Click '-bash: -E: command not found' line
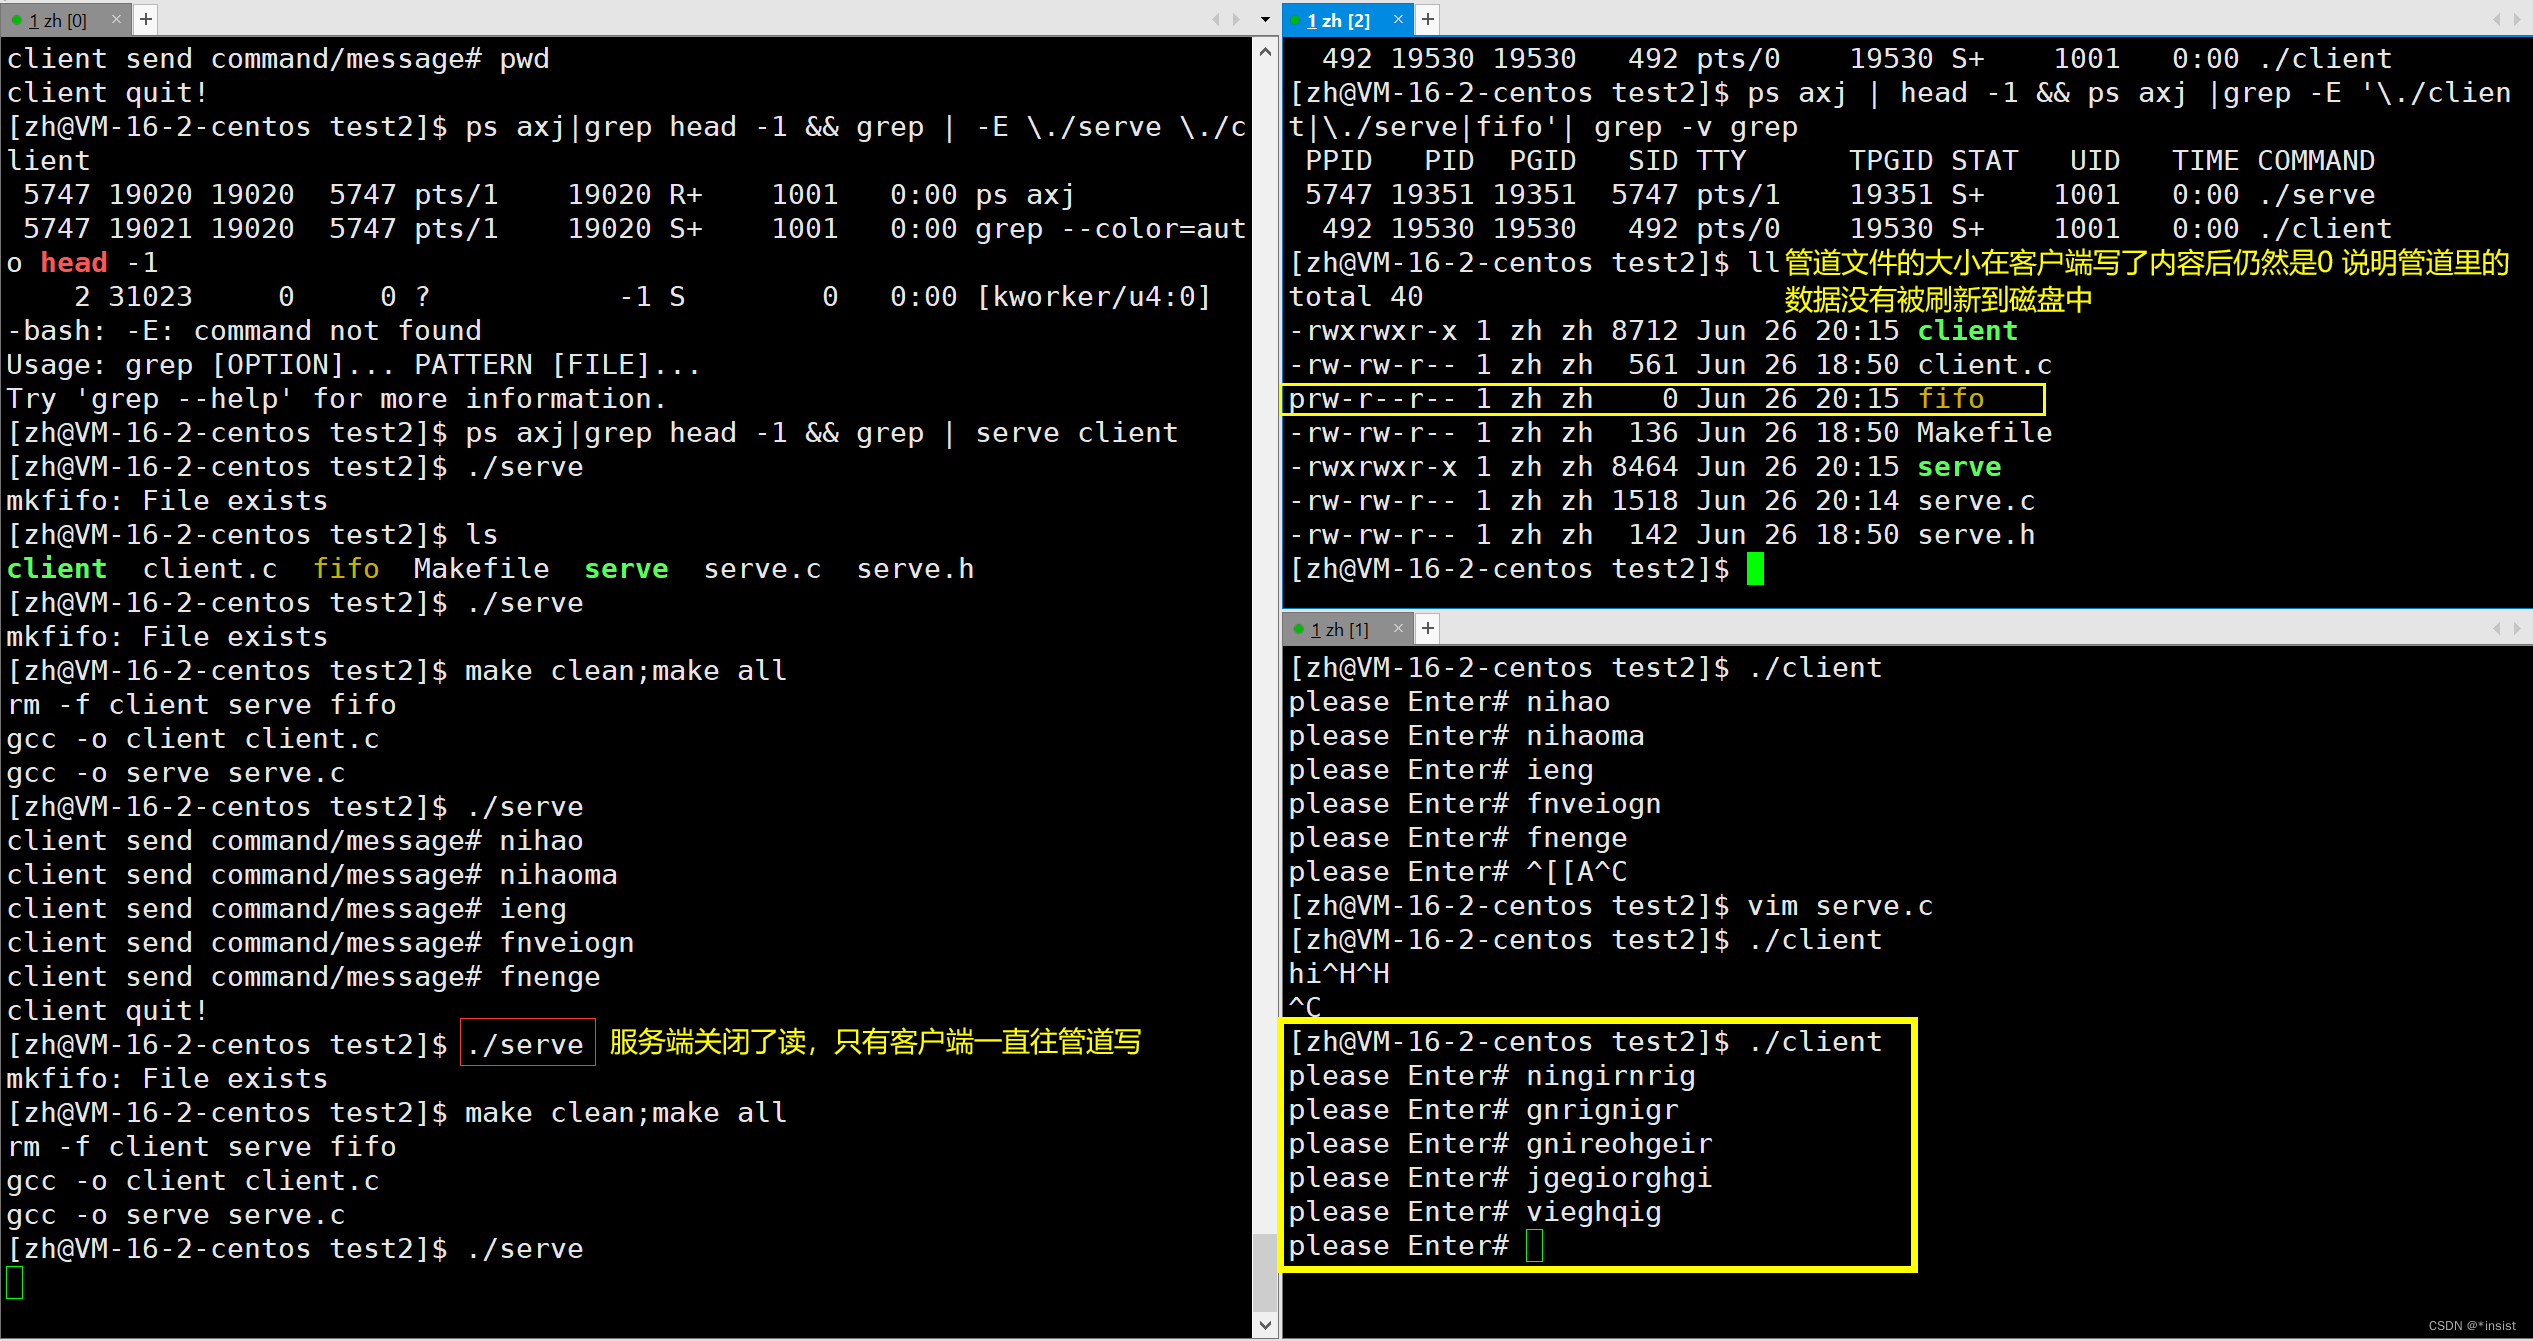The width and height of the screenshot is (2533, 1341). click(x=244, y=331)
